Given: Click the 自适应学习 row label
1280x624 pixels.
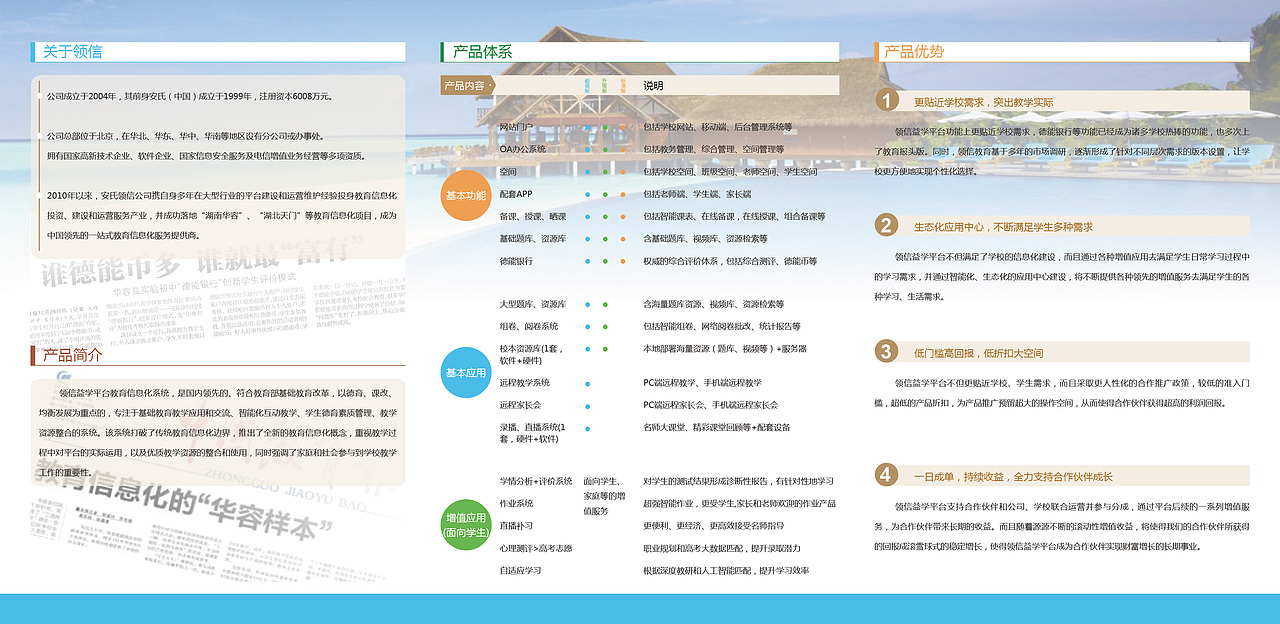Looking at the screenshot, I should point(520,570).
